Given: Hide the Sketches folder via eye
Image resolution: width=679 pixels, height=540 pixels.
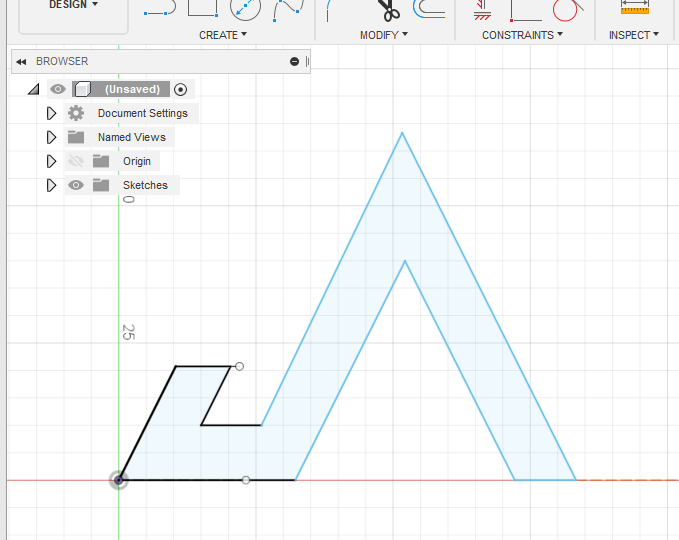Looking at the screenshot, I should coord(76,185).
